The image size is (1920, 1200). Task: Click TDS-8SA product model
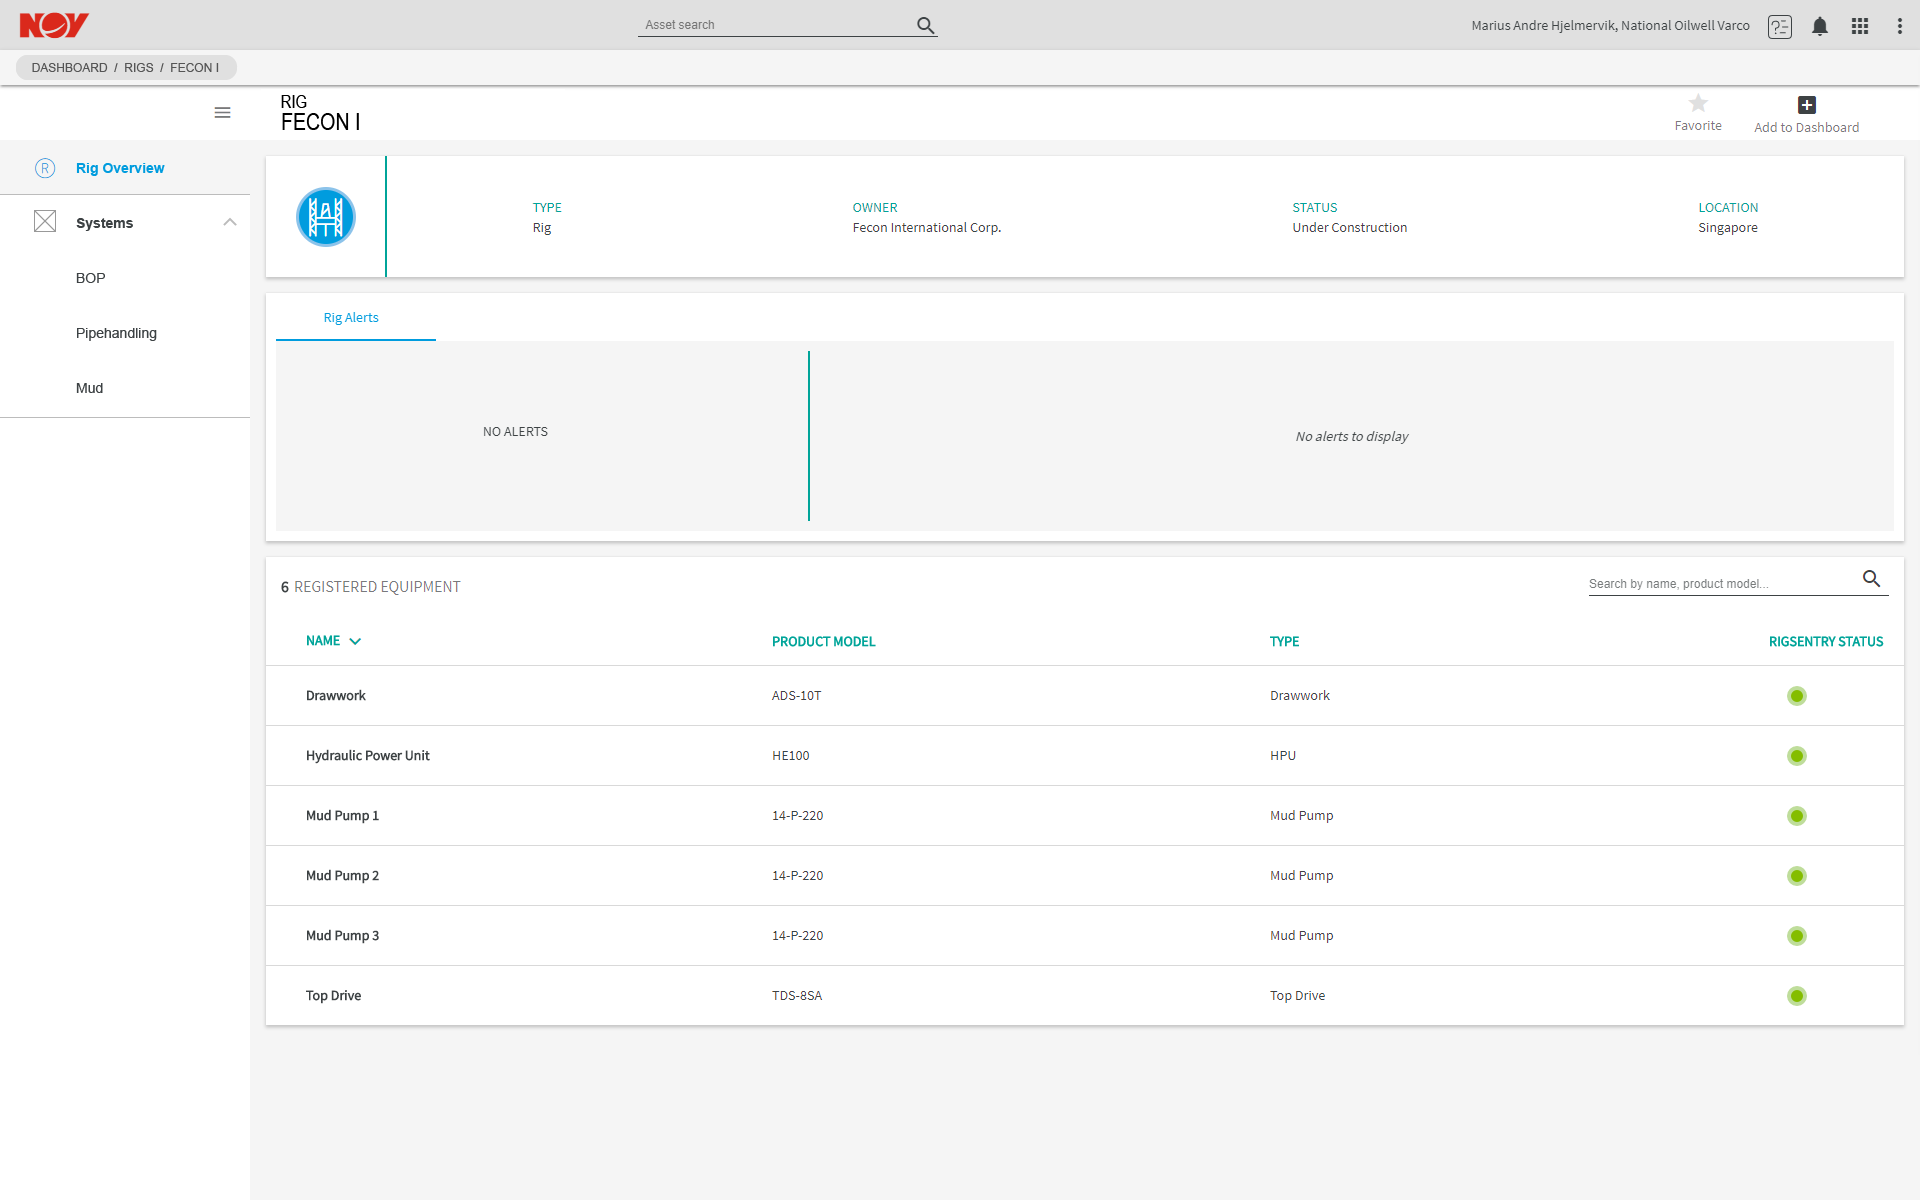click(x=796, y=996)
